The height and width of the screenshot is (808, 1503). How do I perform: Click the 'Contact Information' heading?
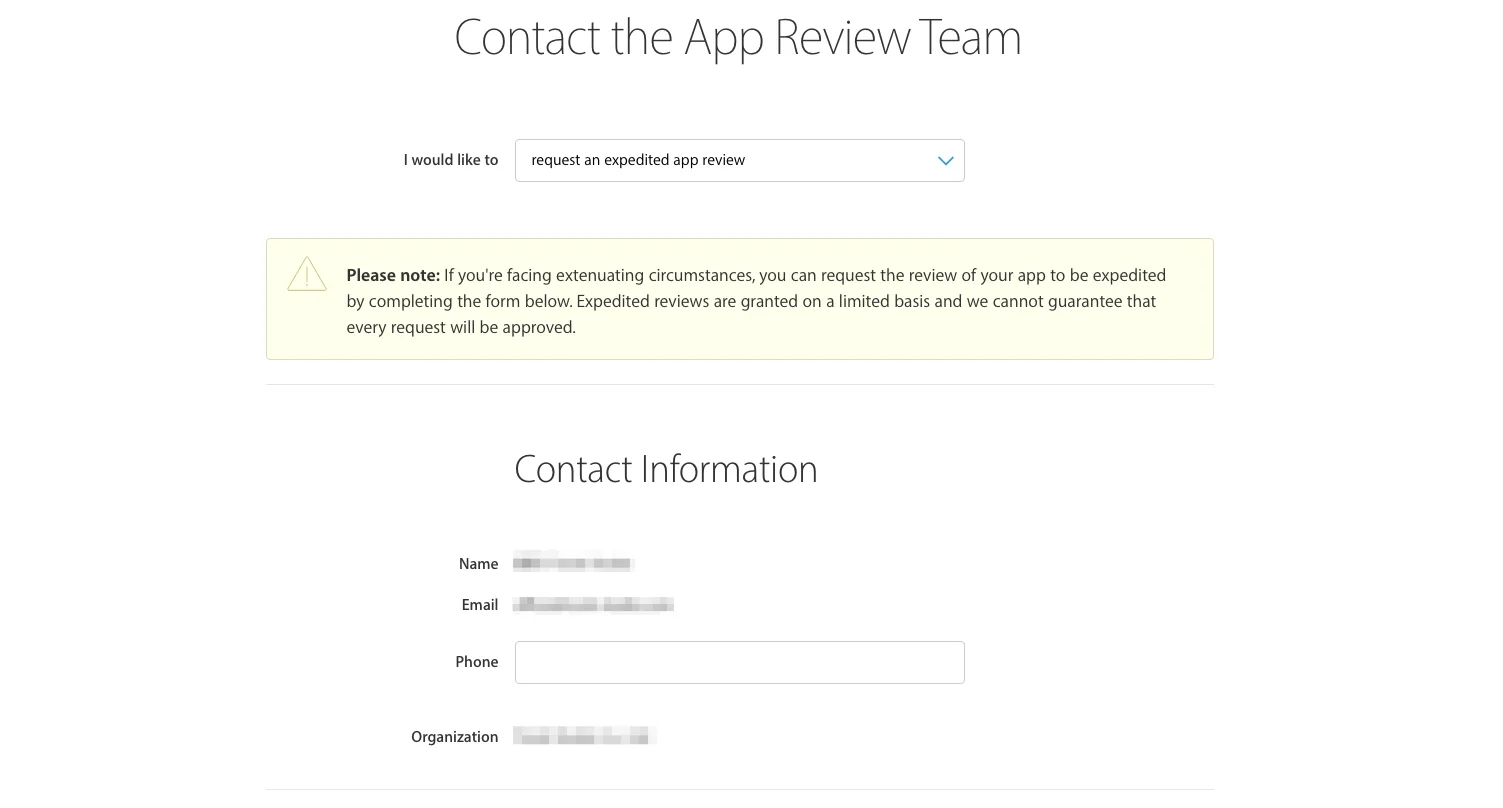(666, 469)
